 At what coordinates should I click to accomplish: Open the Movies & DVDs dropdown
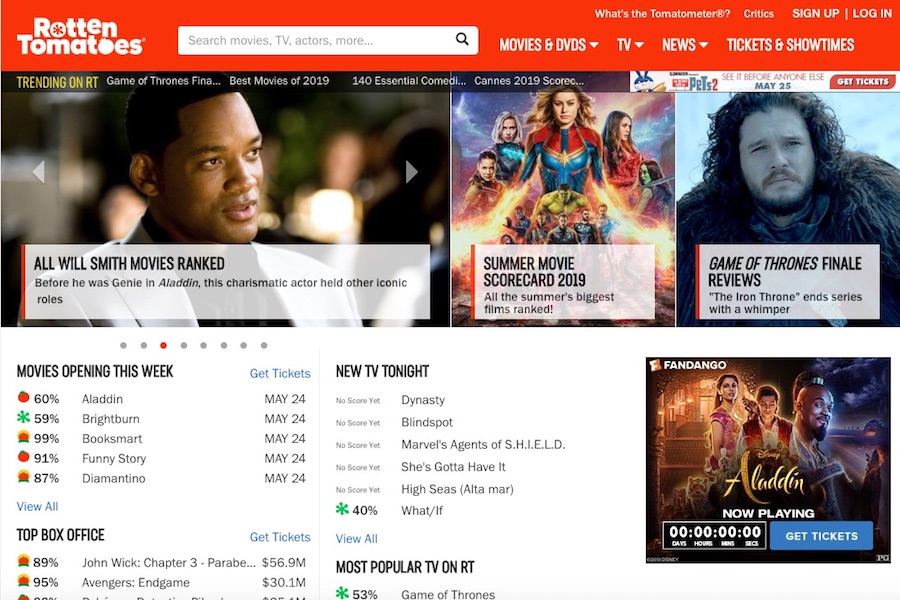click(x=548, y=44)
